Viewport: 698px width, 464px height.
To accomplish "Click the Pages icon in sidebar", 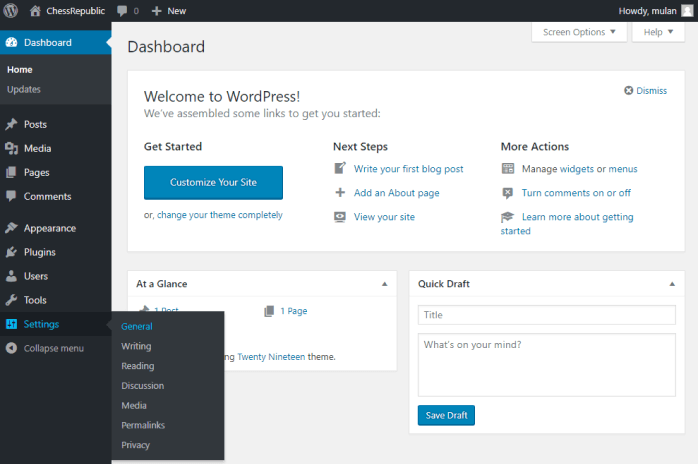I will (x=11, y=172).
